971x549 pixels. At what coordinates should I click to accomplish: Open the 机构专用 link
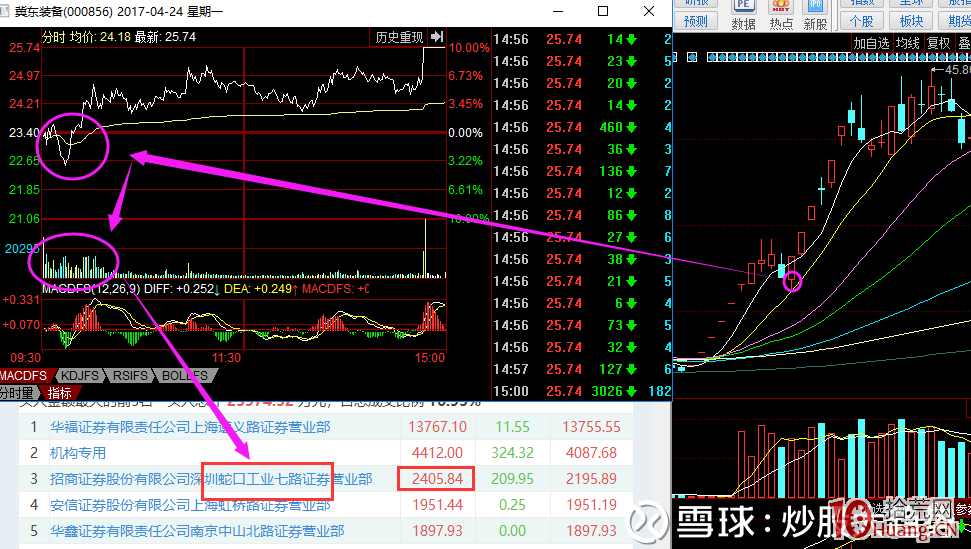78,453
